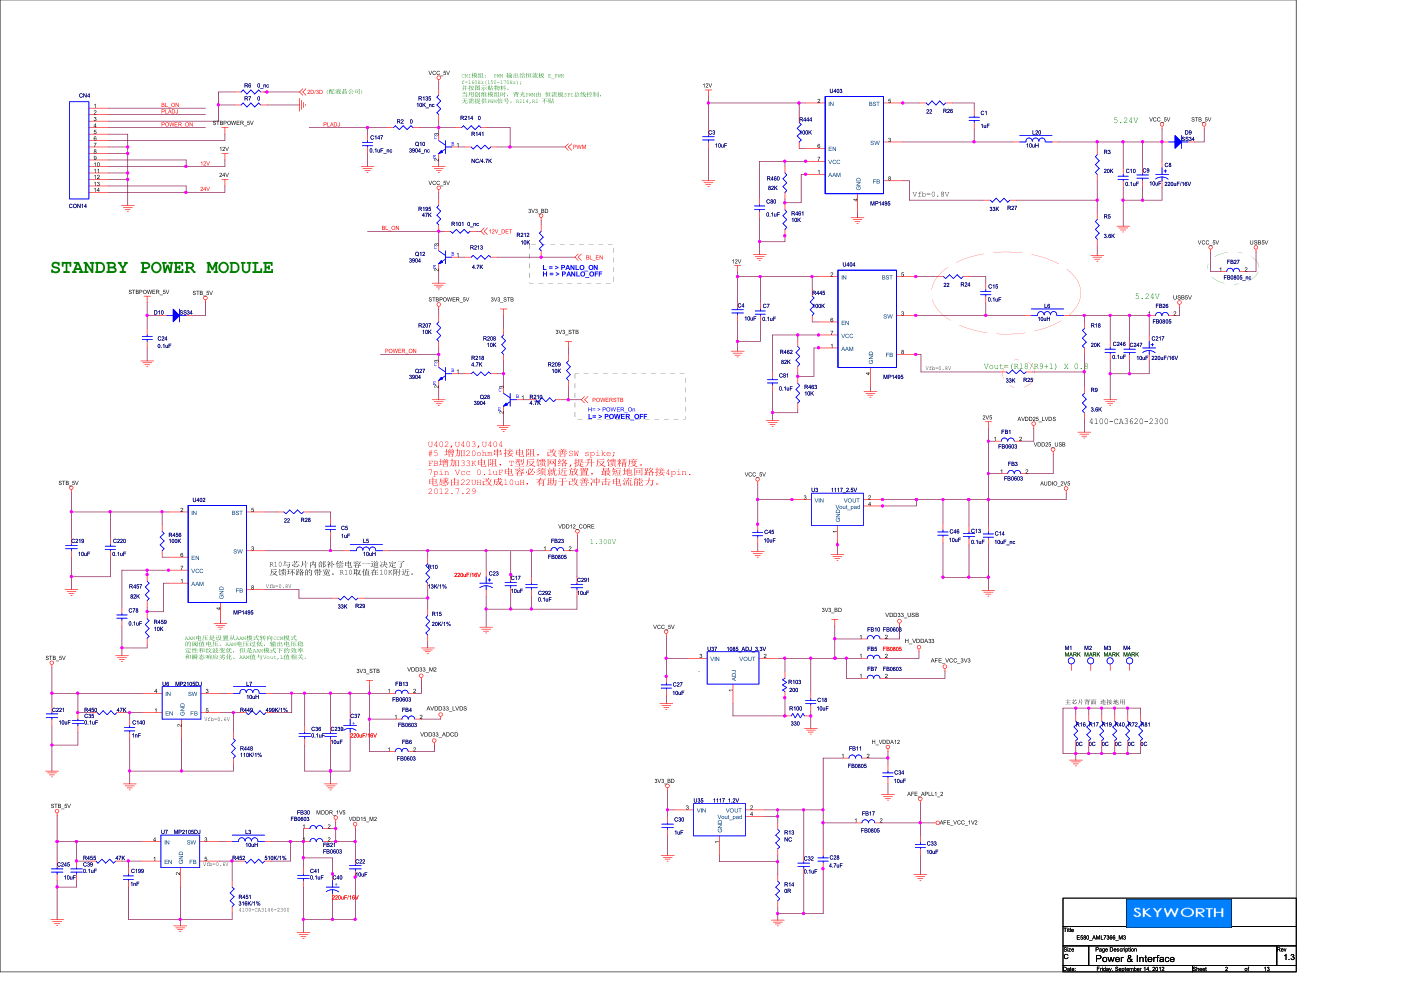Select part number 4100-CA3620-2300
This screenshot has height=992, width=1404.
1128,421
